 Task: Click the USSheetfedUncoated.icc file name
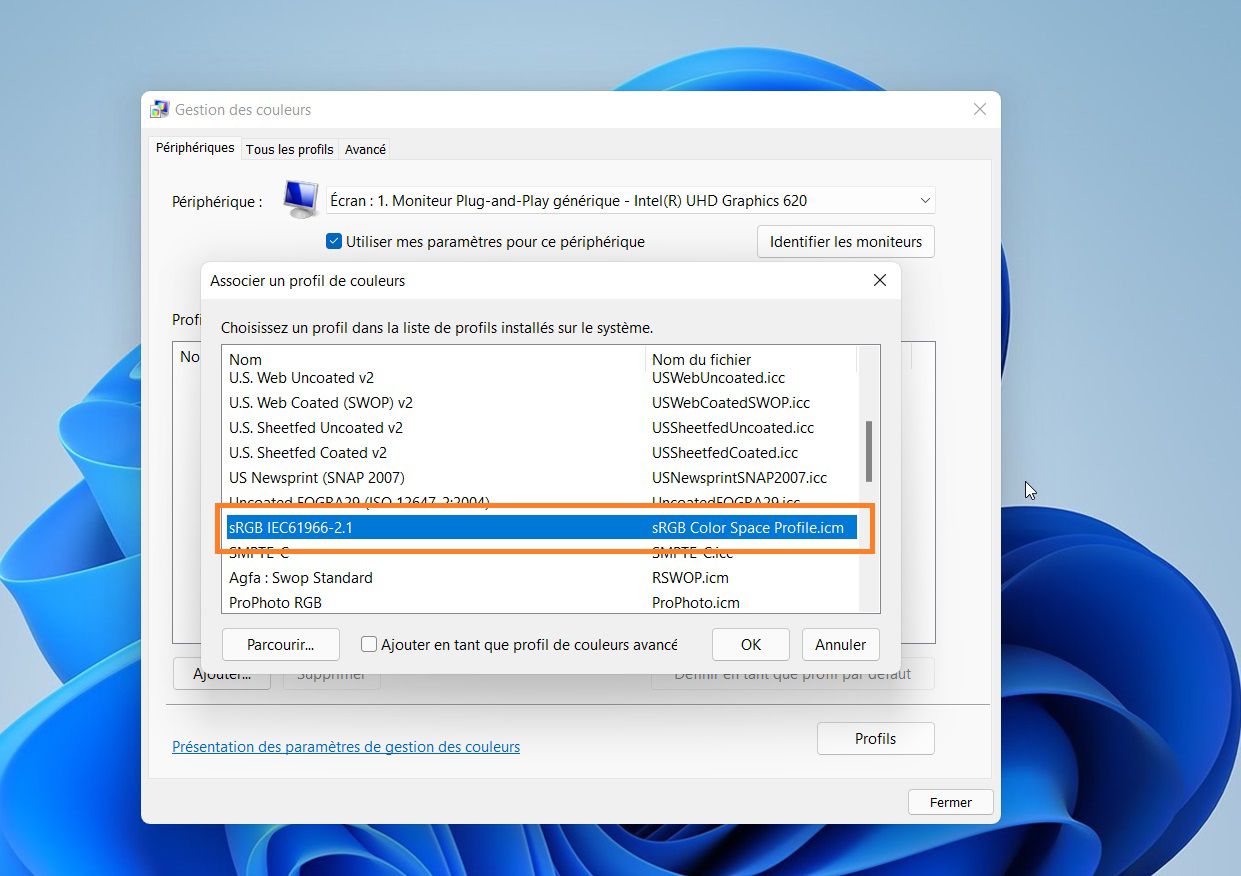[733, 428]
